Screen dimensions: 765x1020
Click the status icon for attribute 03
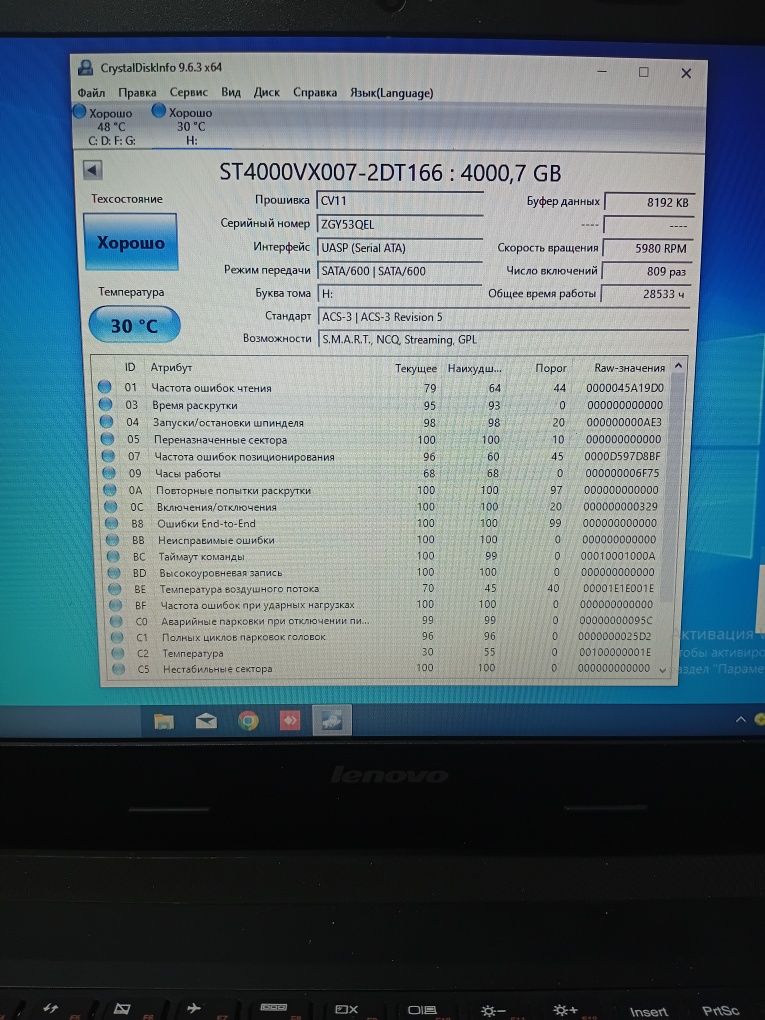105,405
